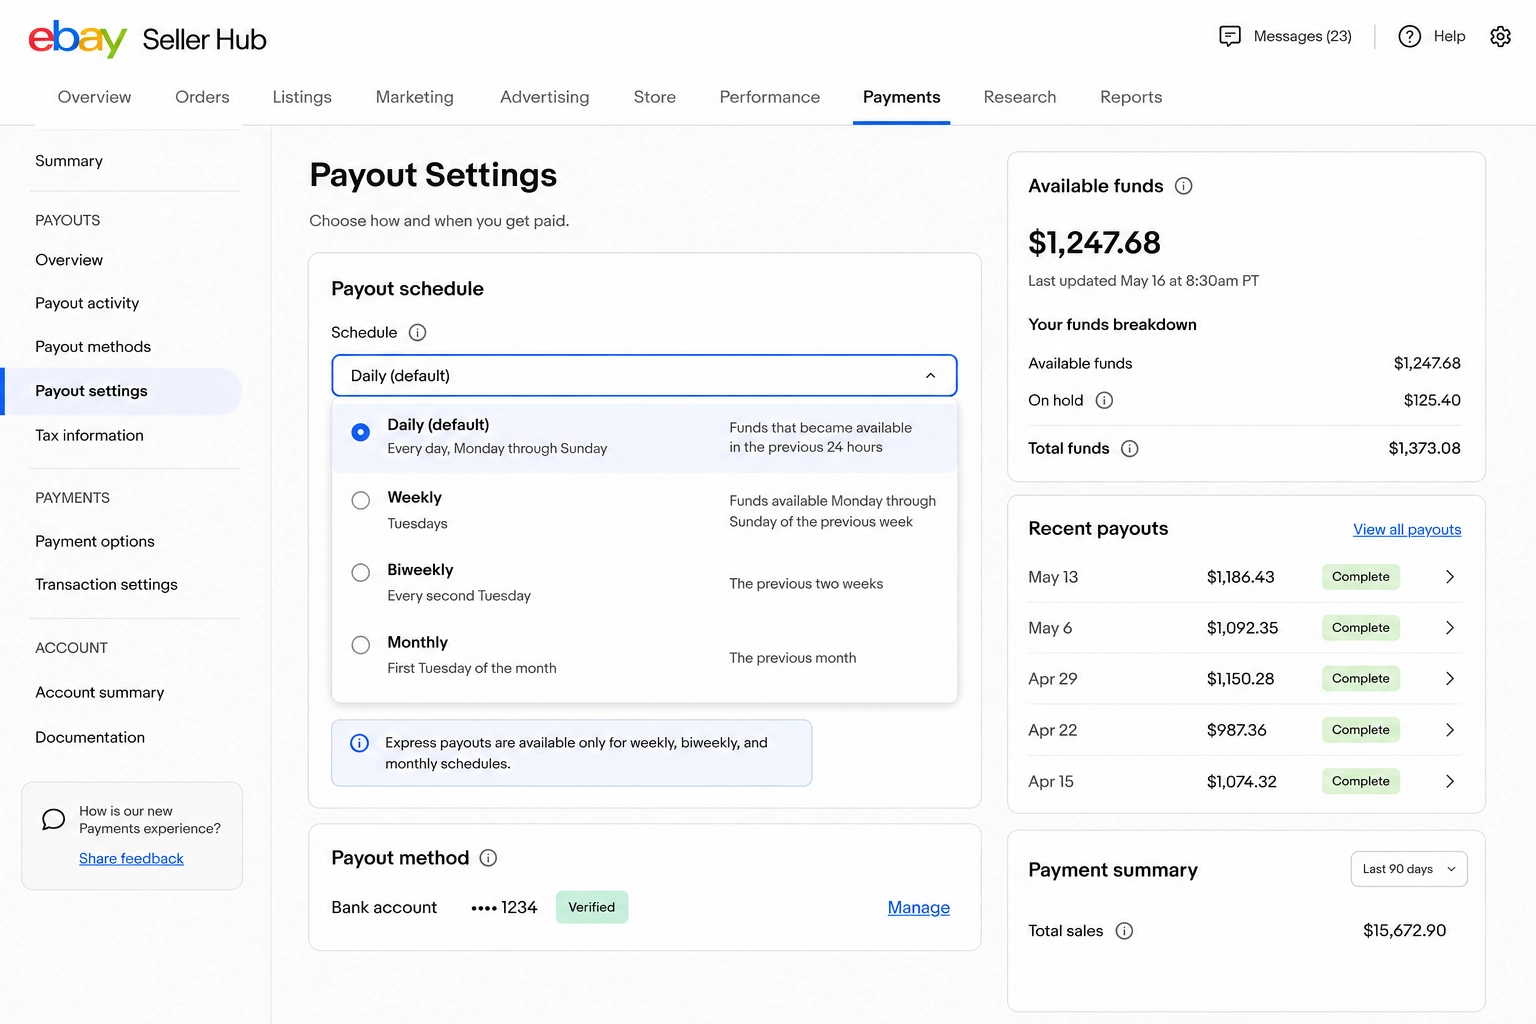This screenshot has height=1024, width=1536.
Task: Click the Payout method info icon
Action: pos(488,858)
